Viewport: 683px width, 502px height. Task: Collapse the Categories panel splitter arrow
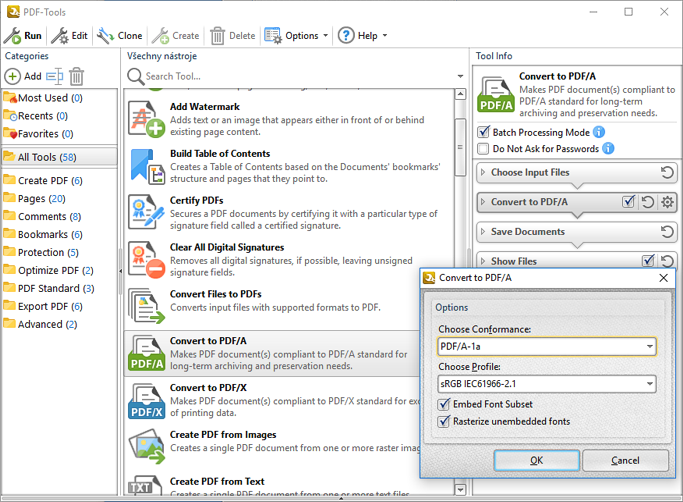click(121, 271)
